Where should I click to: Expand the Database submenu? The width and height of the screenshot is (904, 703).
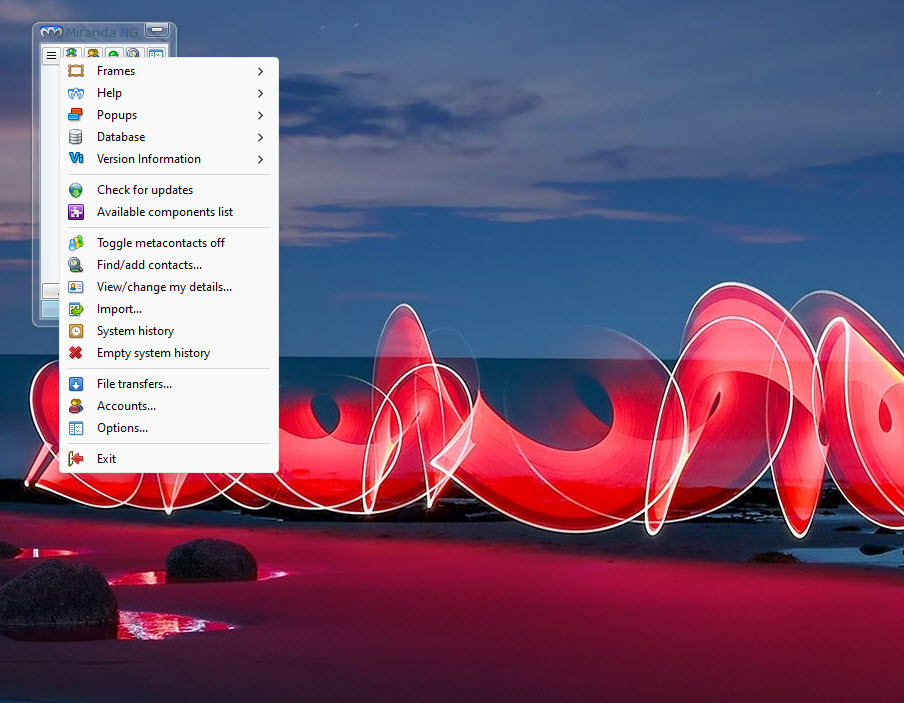(169, 137)
